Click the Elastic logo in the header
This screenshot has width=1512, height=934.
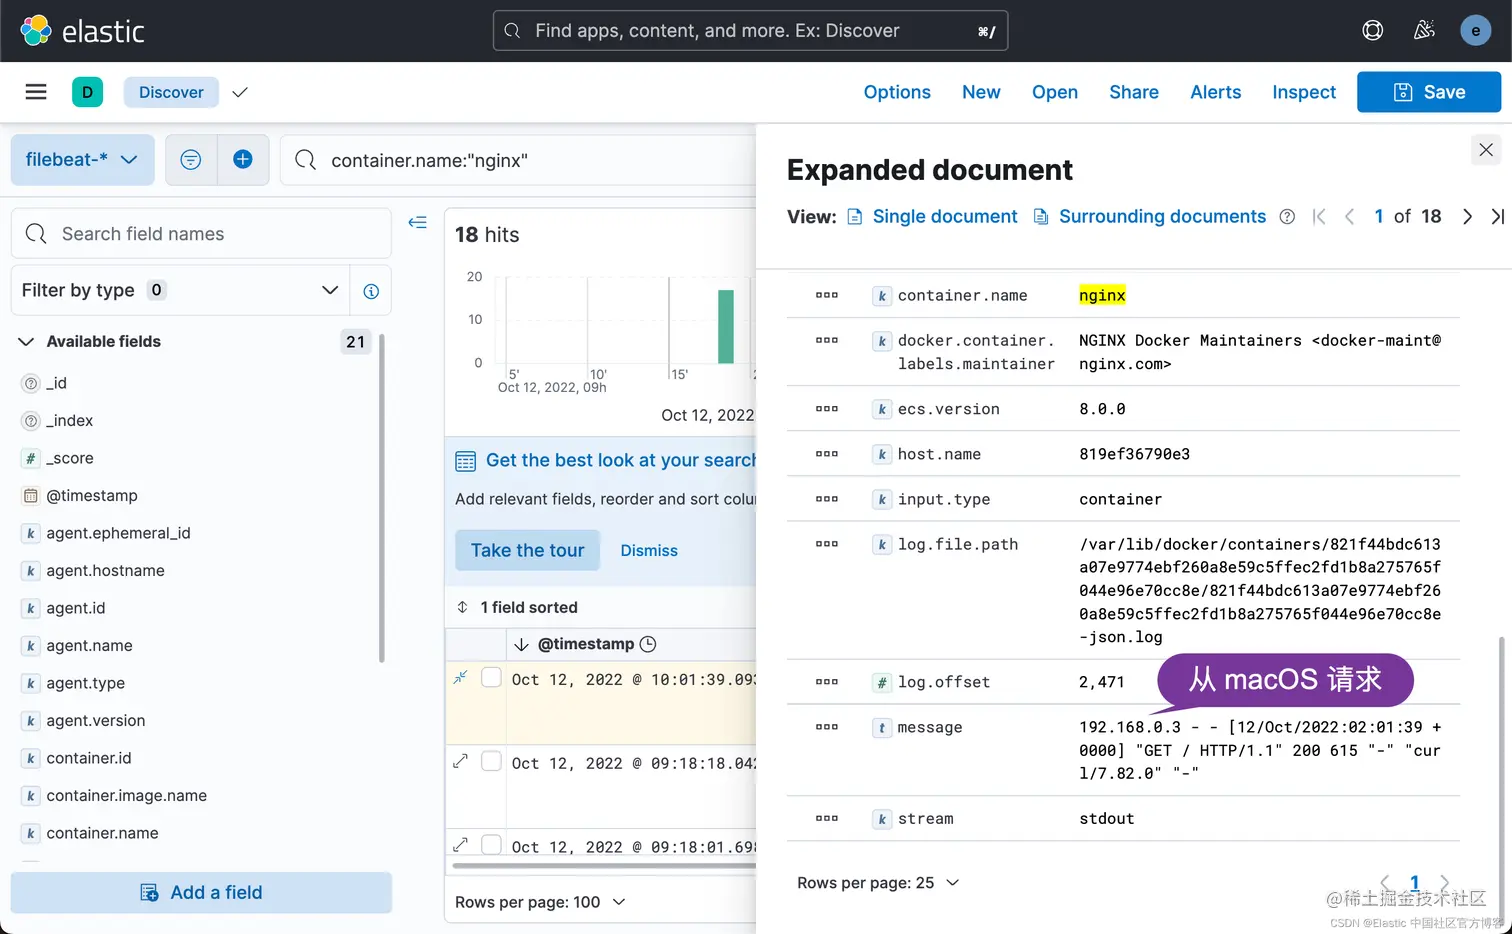83,31
